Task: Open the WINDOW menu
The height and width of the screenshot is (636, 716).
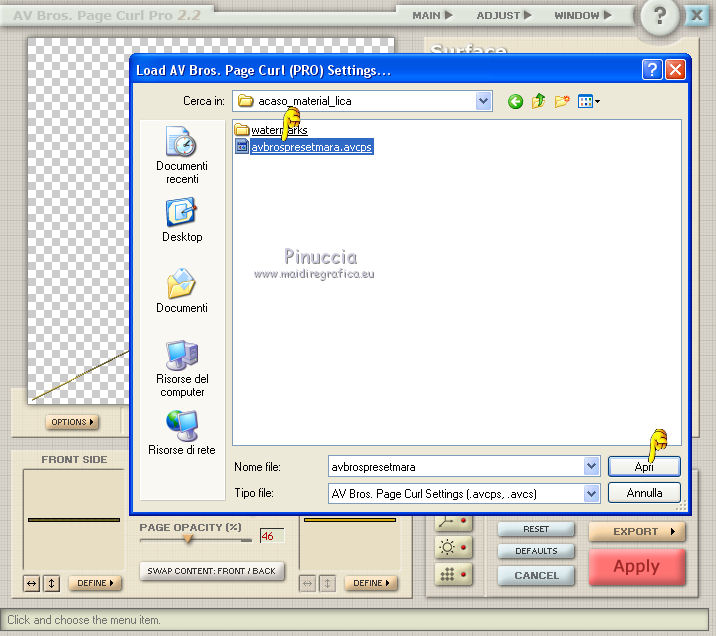Action: pos(583,15)
